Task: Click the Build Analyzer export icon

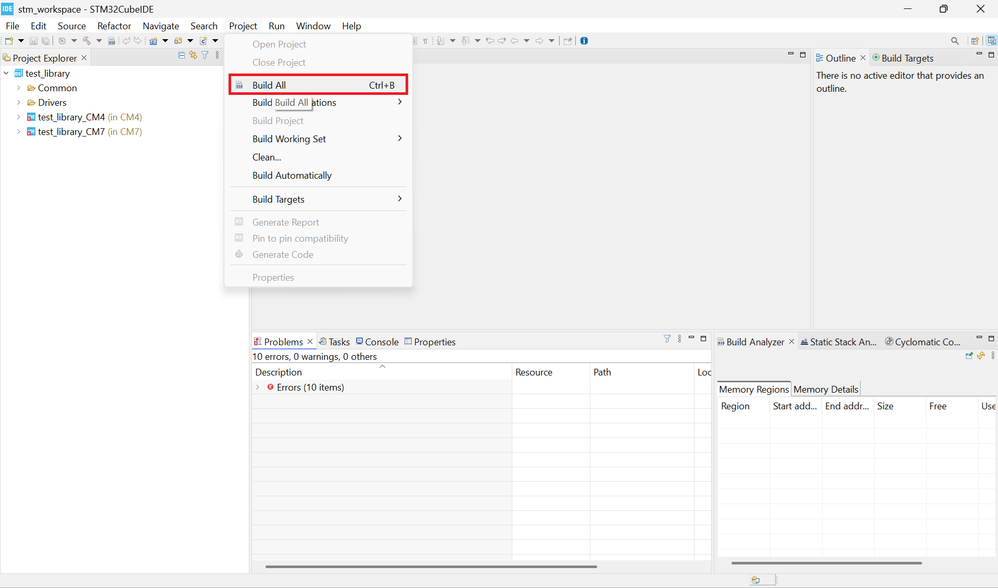Action: click(x=969, y=355)
